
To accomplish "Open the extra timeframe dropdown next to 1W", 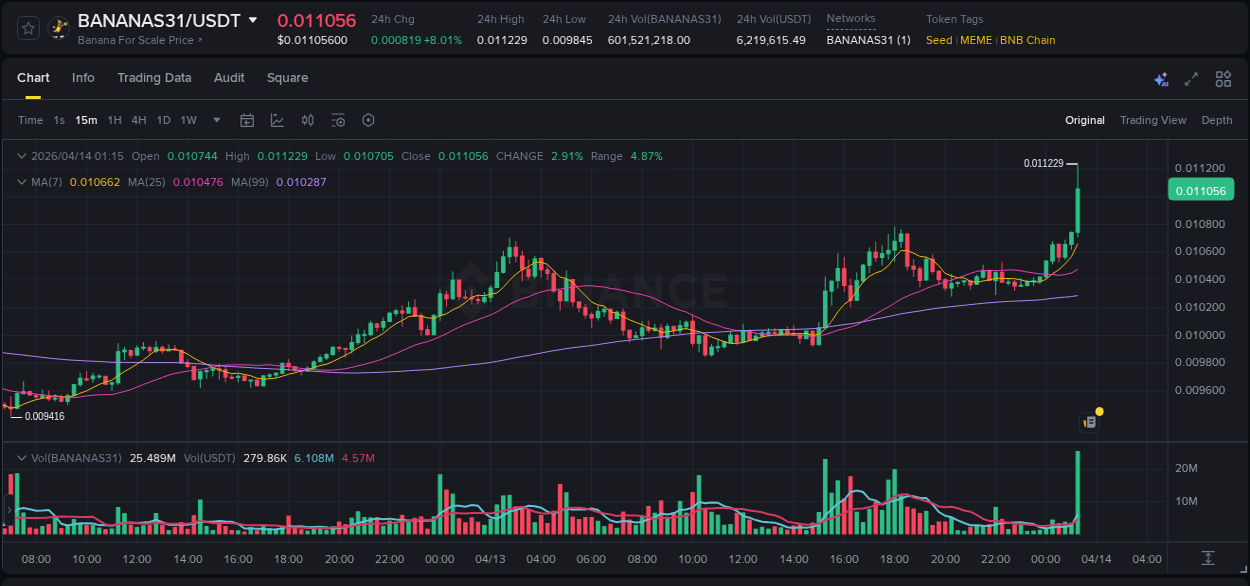I will (216, 120).
